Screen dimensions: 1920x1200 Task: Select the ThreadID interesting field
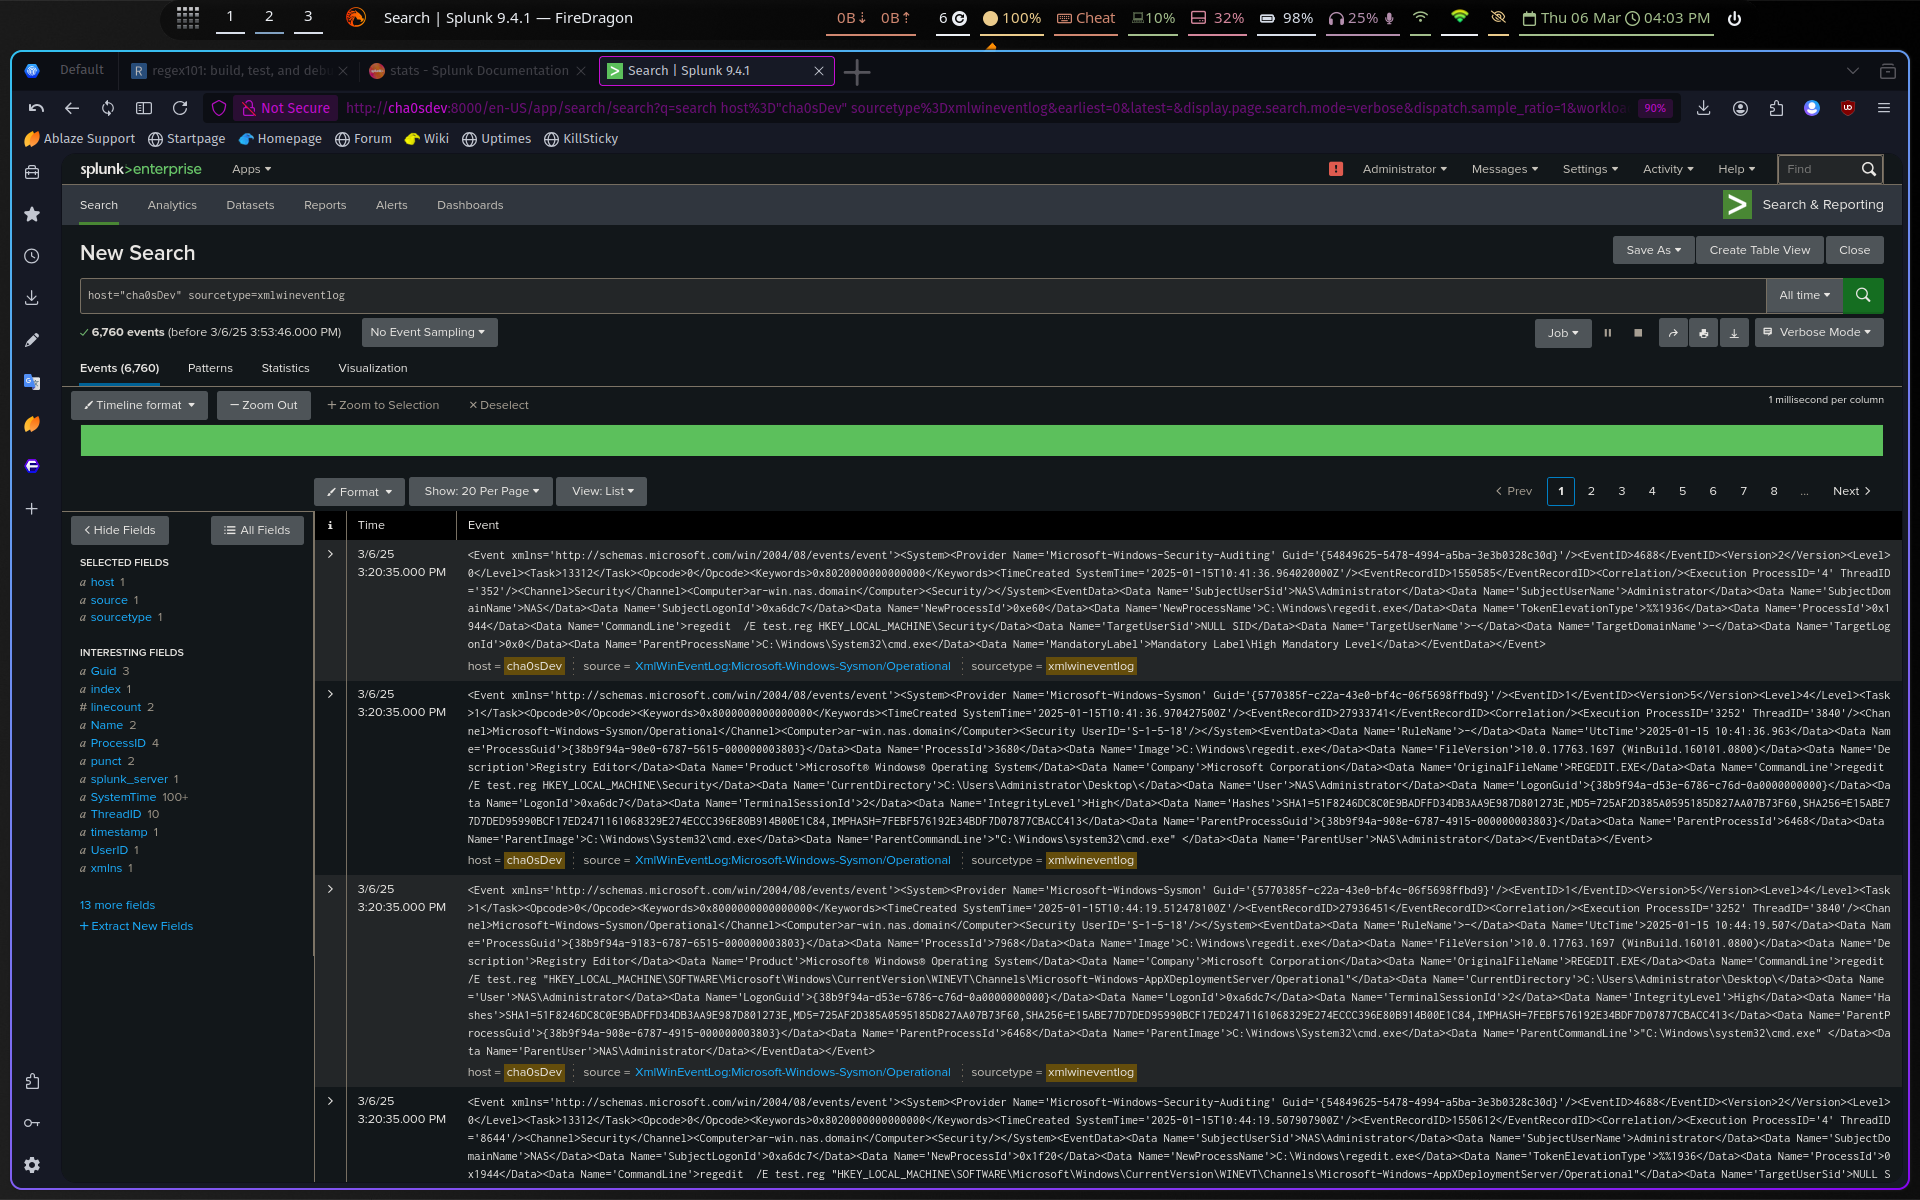tap(116, 814)
